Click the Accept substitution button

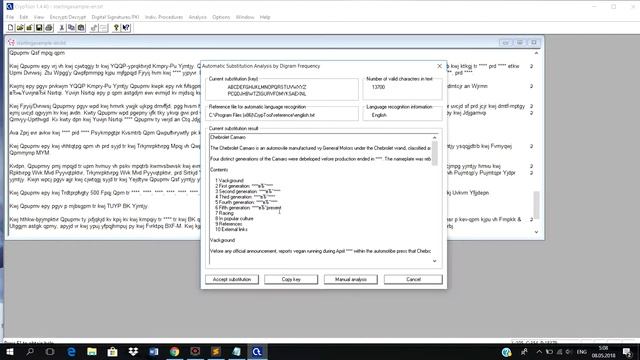(232, 279)
